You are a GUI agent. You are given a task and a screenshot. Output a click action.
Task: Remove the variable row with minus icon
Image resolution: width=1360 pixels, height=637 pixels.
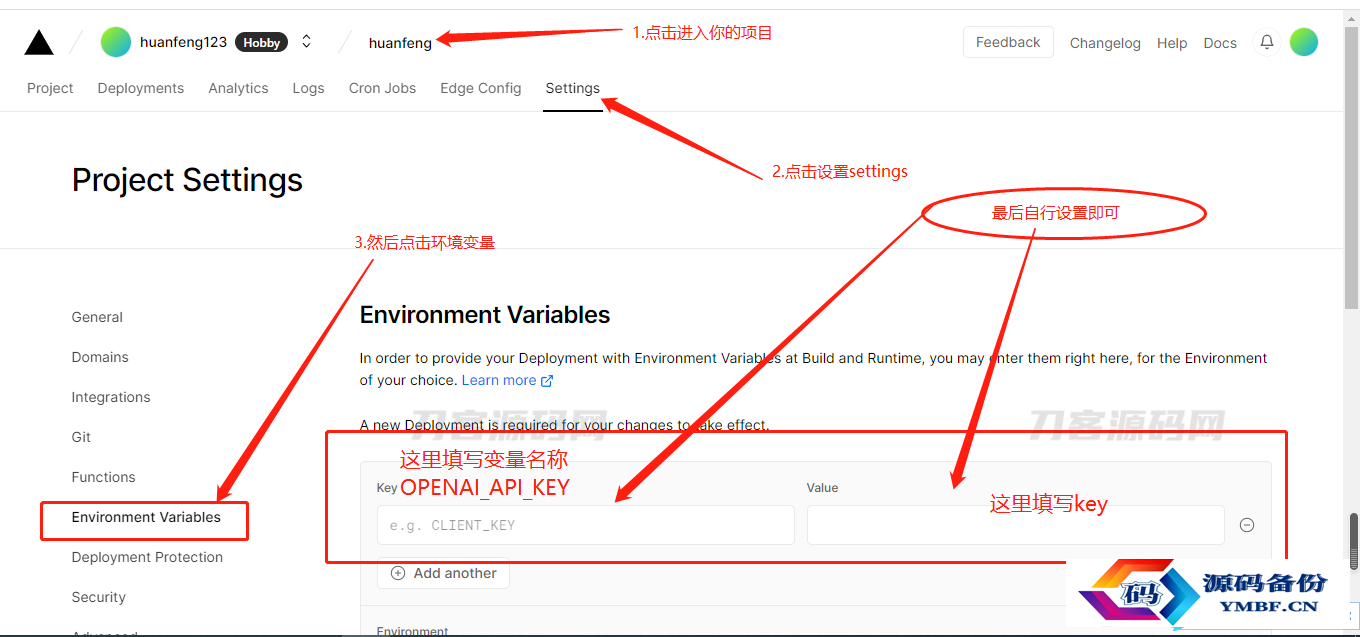tap(1247, 525)
